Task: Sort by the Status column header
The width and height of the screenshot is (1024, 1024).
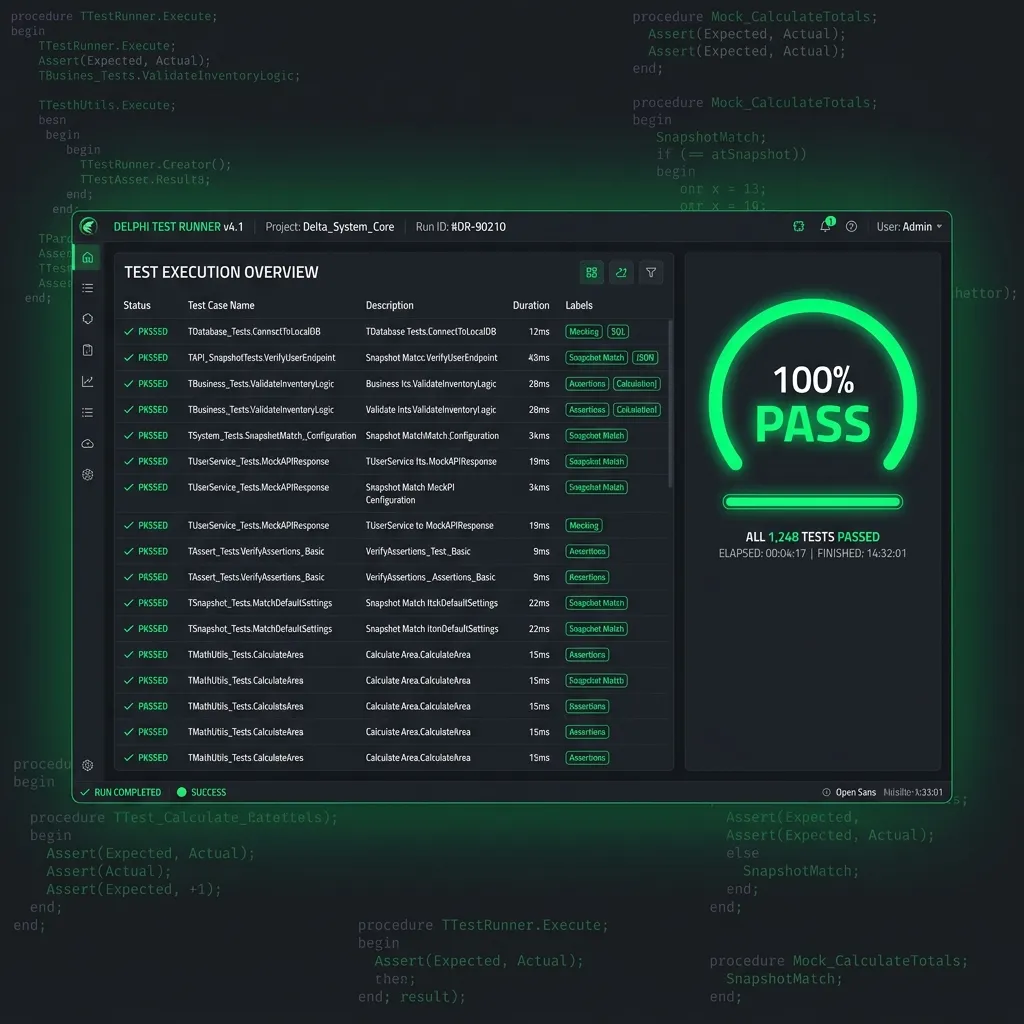Action: (137, 305)
